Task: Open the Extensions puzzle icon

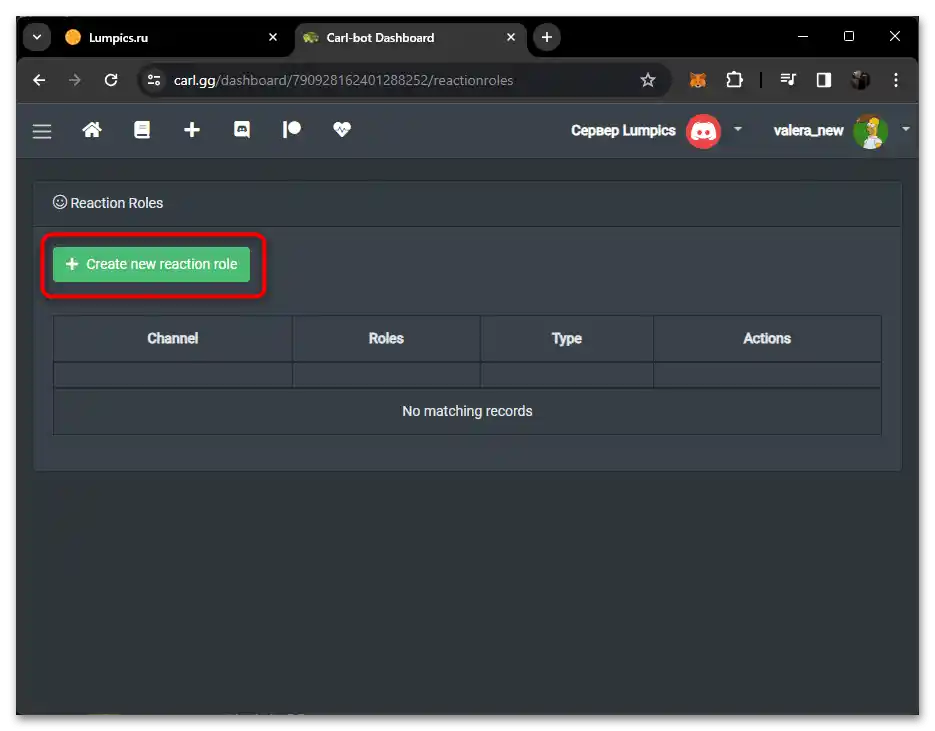Action: pos(735,80)
